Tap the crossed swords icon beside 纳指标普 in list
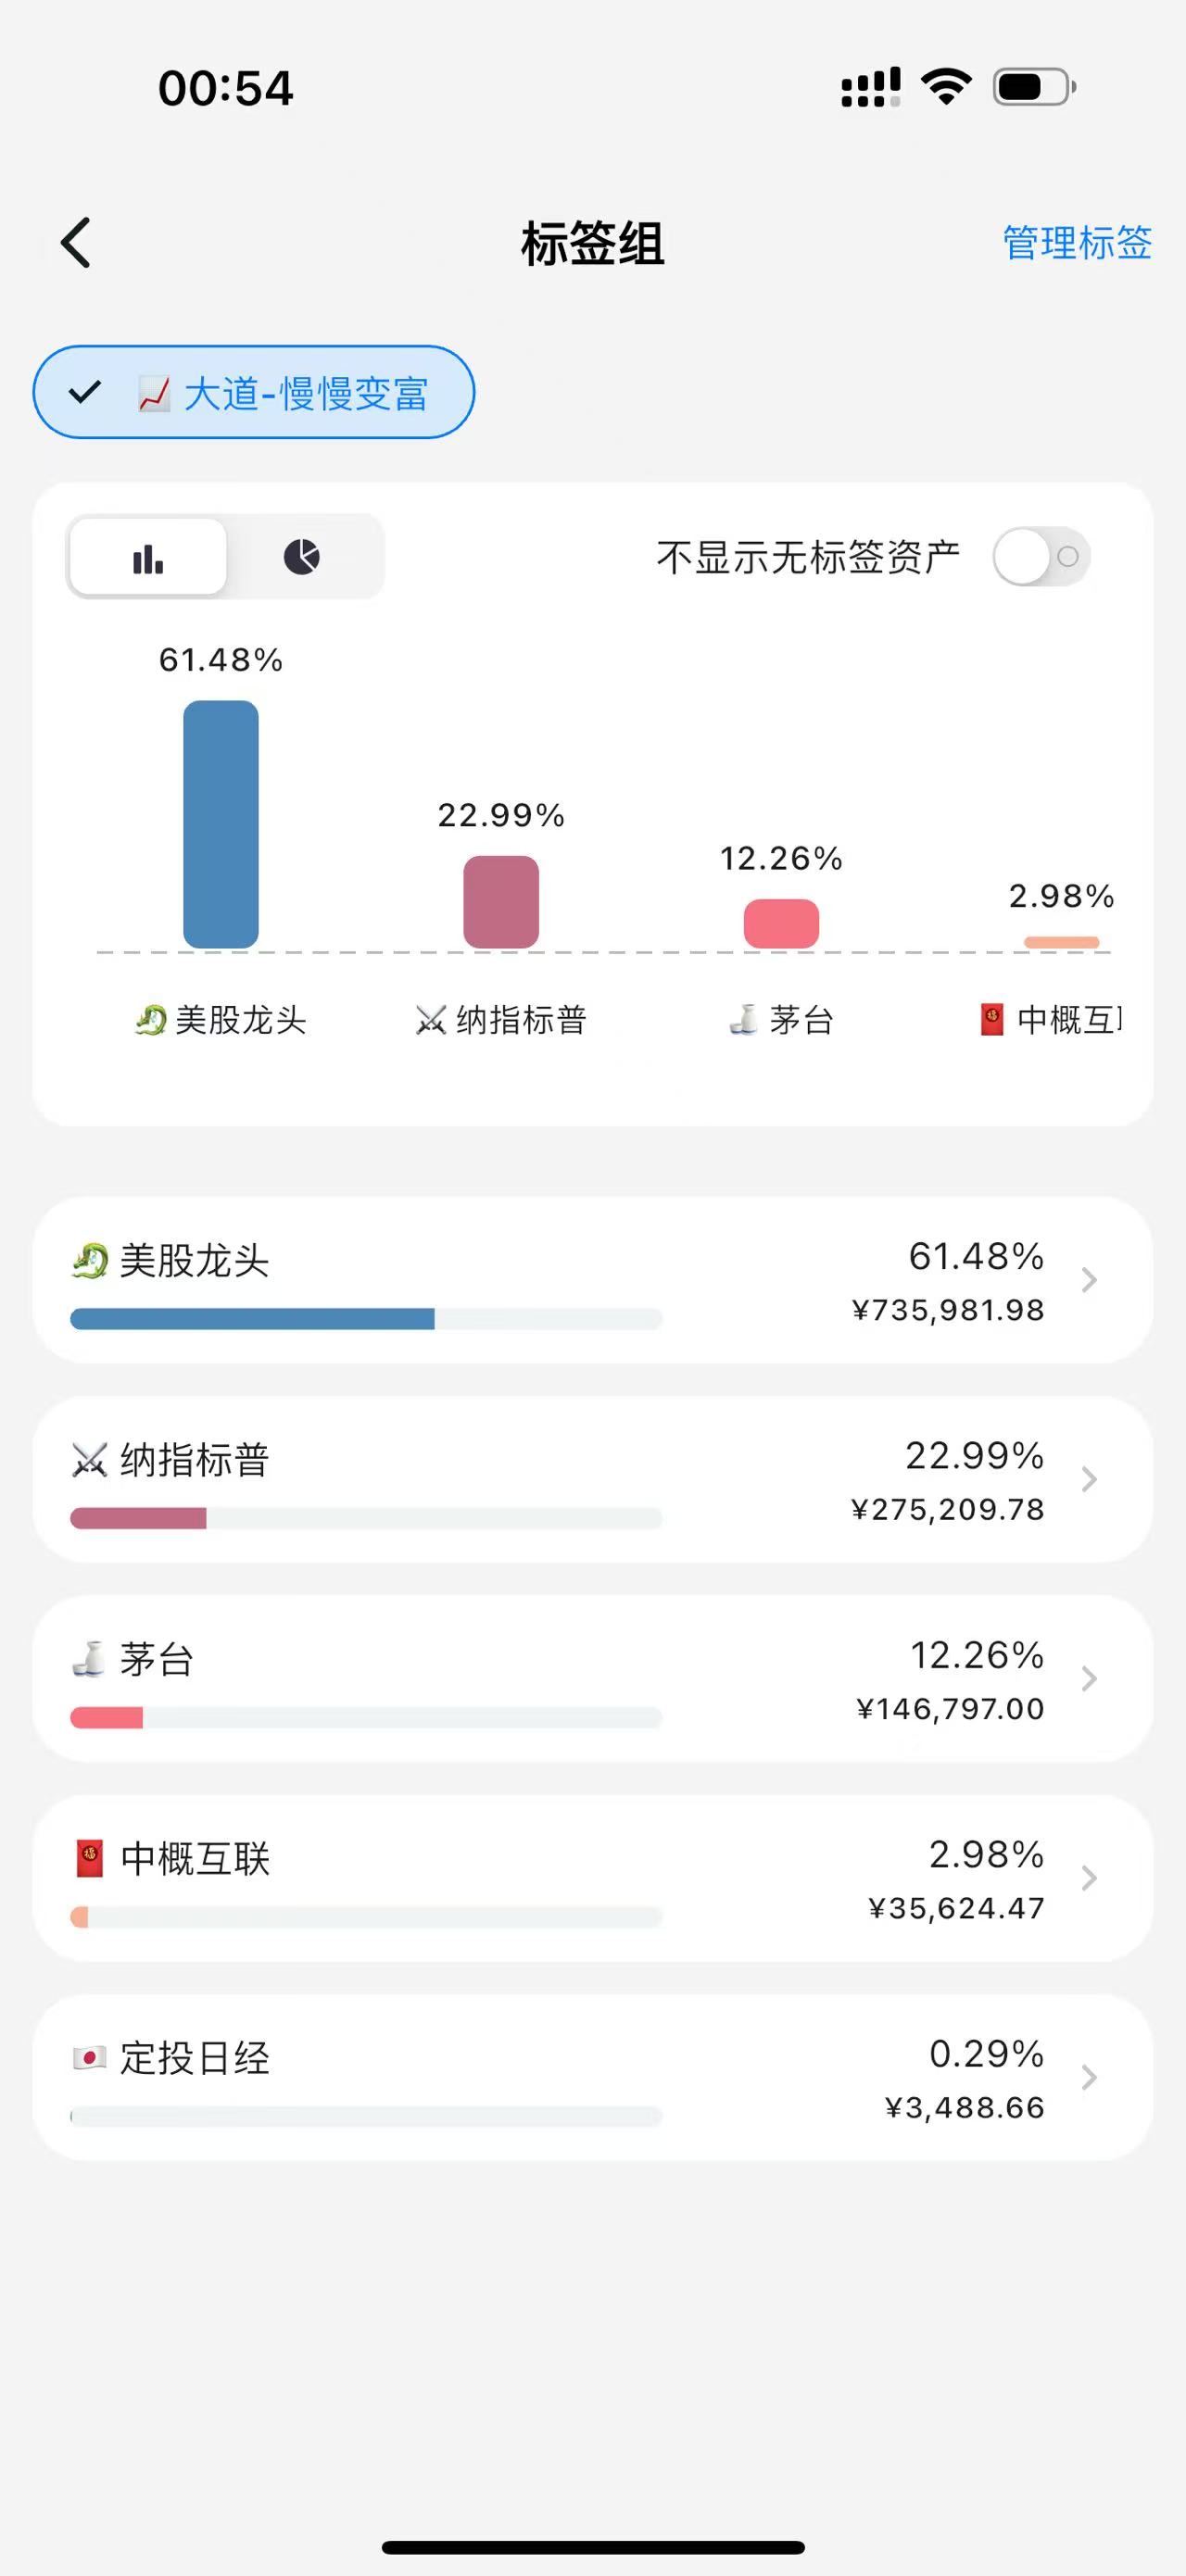Image resolution: width=1186 pixels, height=2576 pixels. 90,1460
